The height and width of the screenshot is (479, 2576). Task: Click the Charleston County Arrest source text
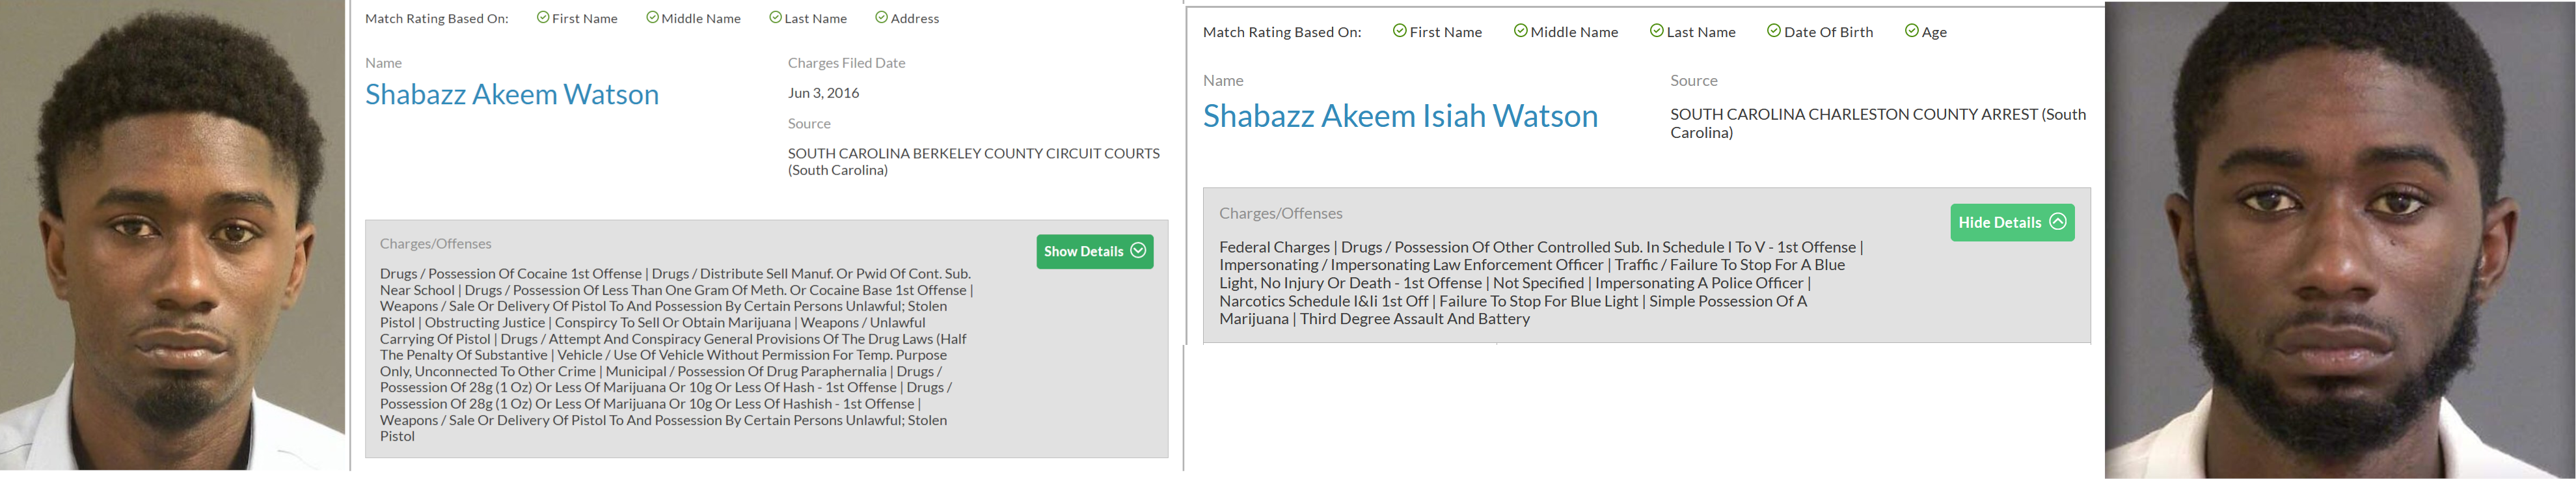[1877, 123]
